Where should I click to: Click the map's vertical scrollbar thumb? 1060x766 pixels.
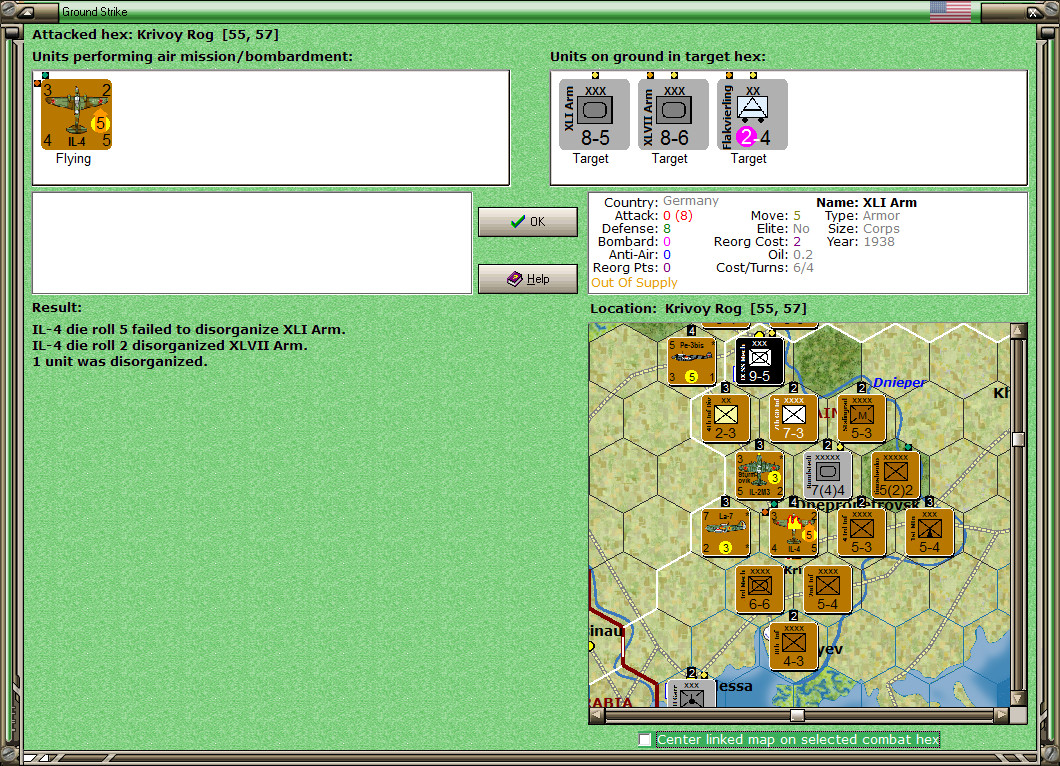pyautogui.click(x=1018, y=439)
